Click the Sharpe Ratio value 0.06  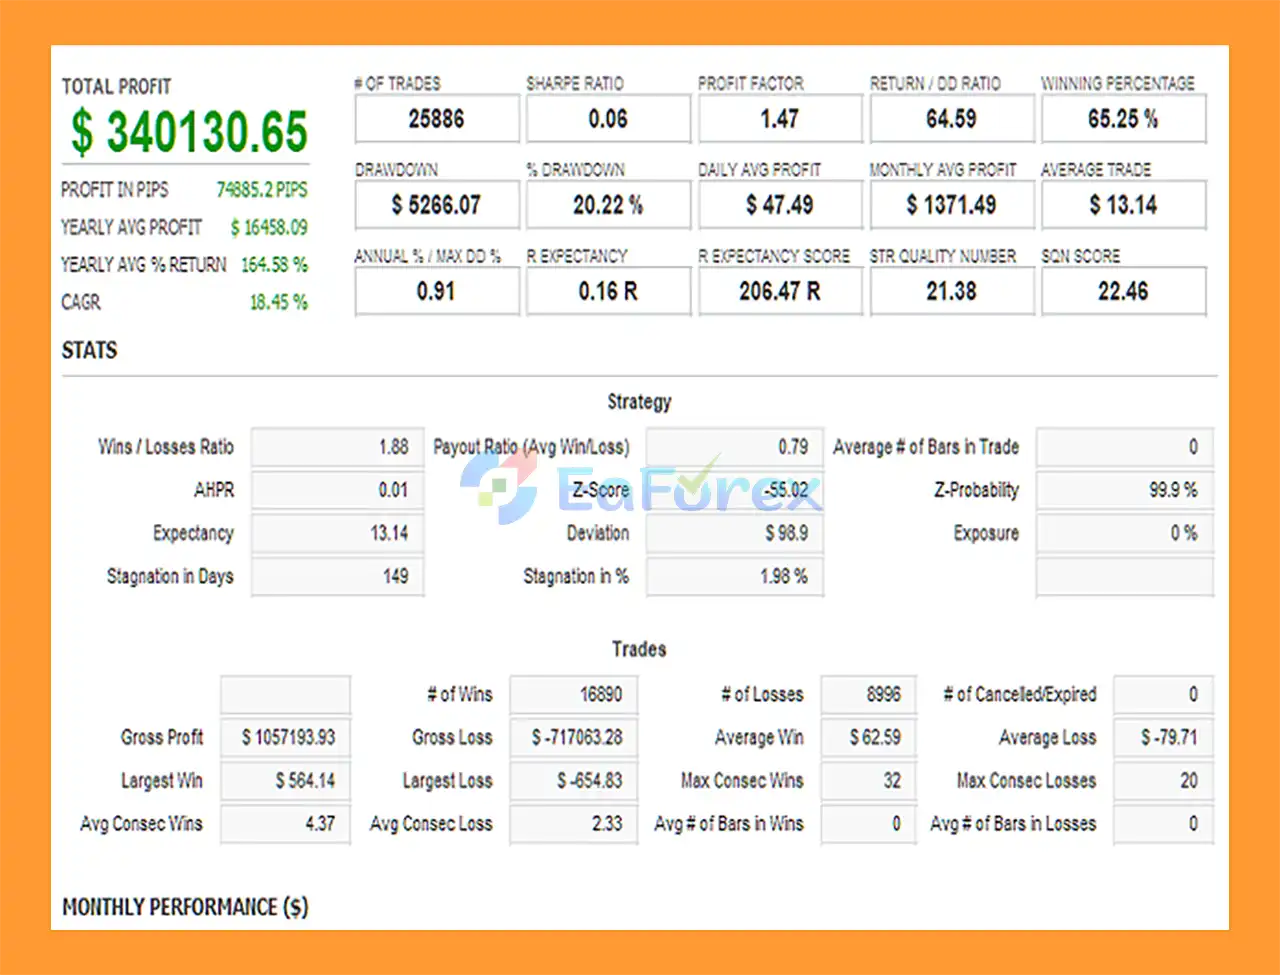click(608, 119)
